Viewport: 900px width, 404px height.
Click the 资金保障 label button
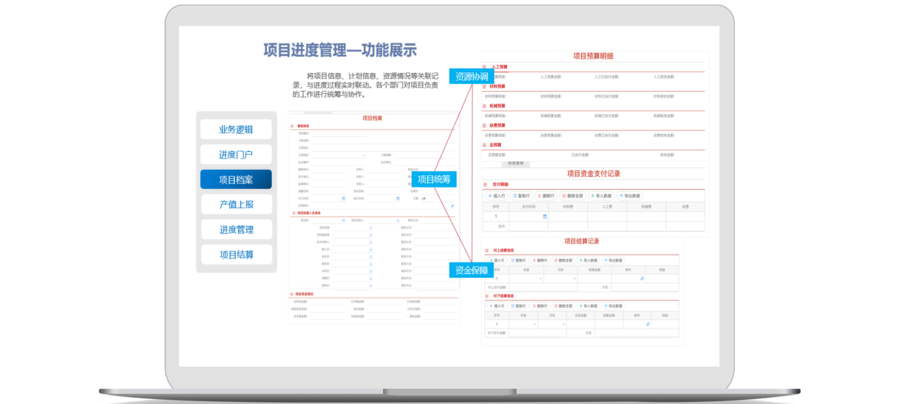tap(470, 270)
